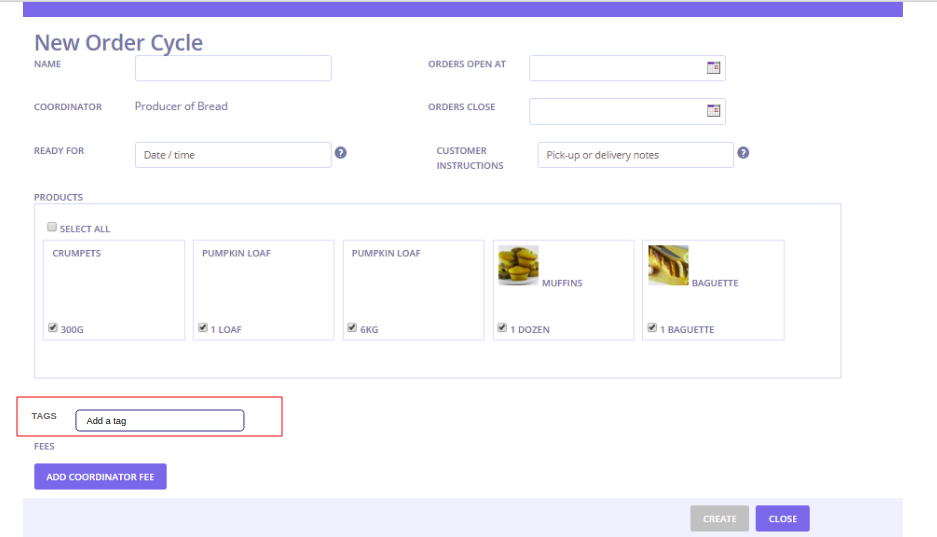The image size is (937, 537).
Task: Click the New Order Cycle heading
Action: 118,42
